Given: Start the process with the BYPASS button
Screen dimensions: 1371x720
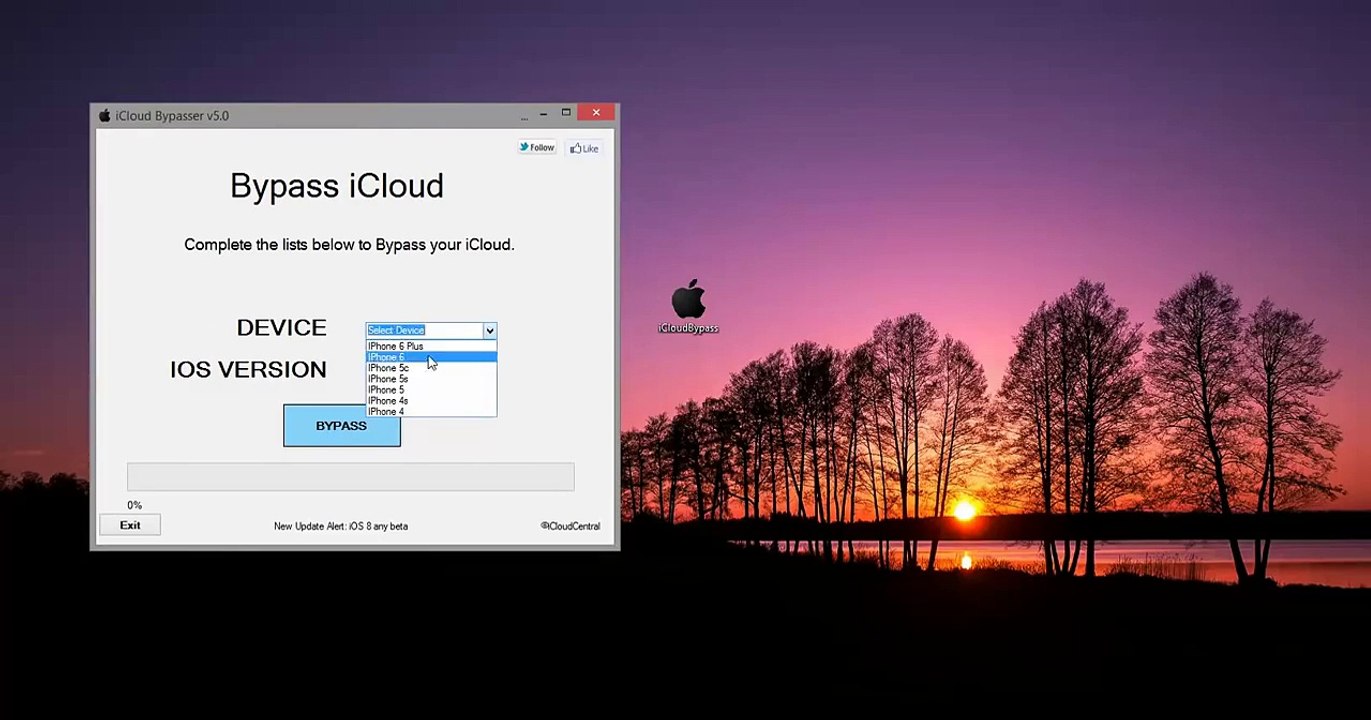Looking at the screenshot, I should click(342, 426).
